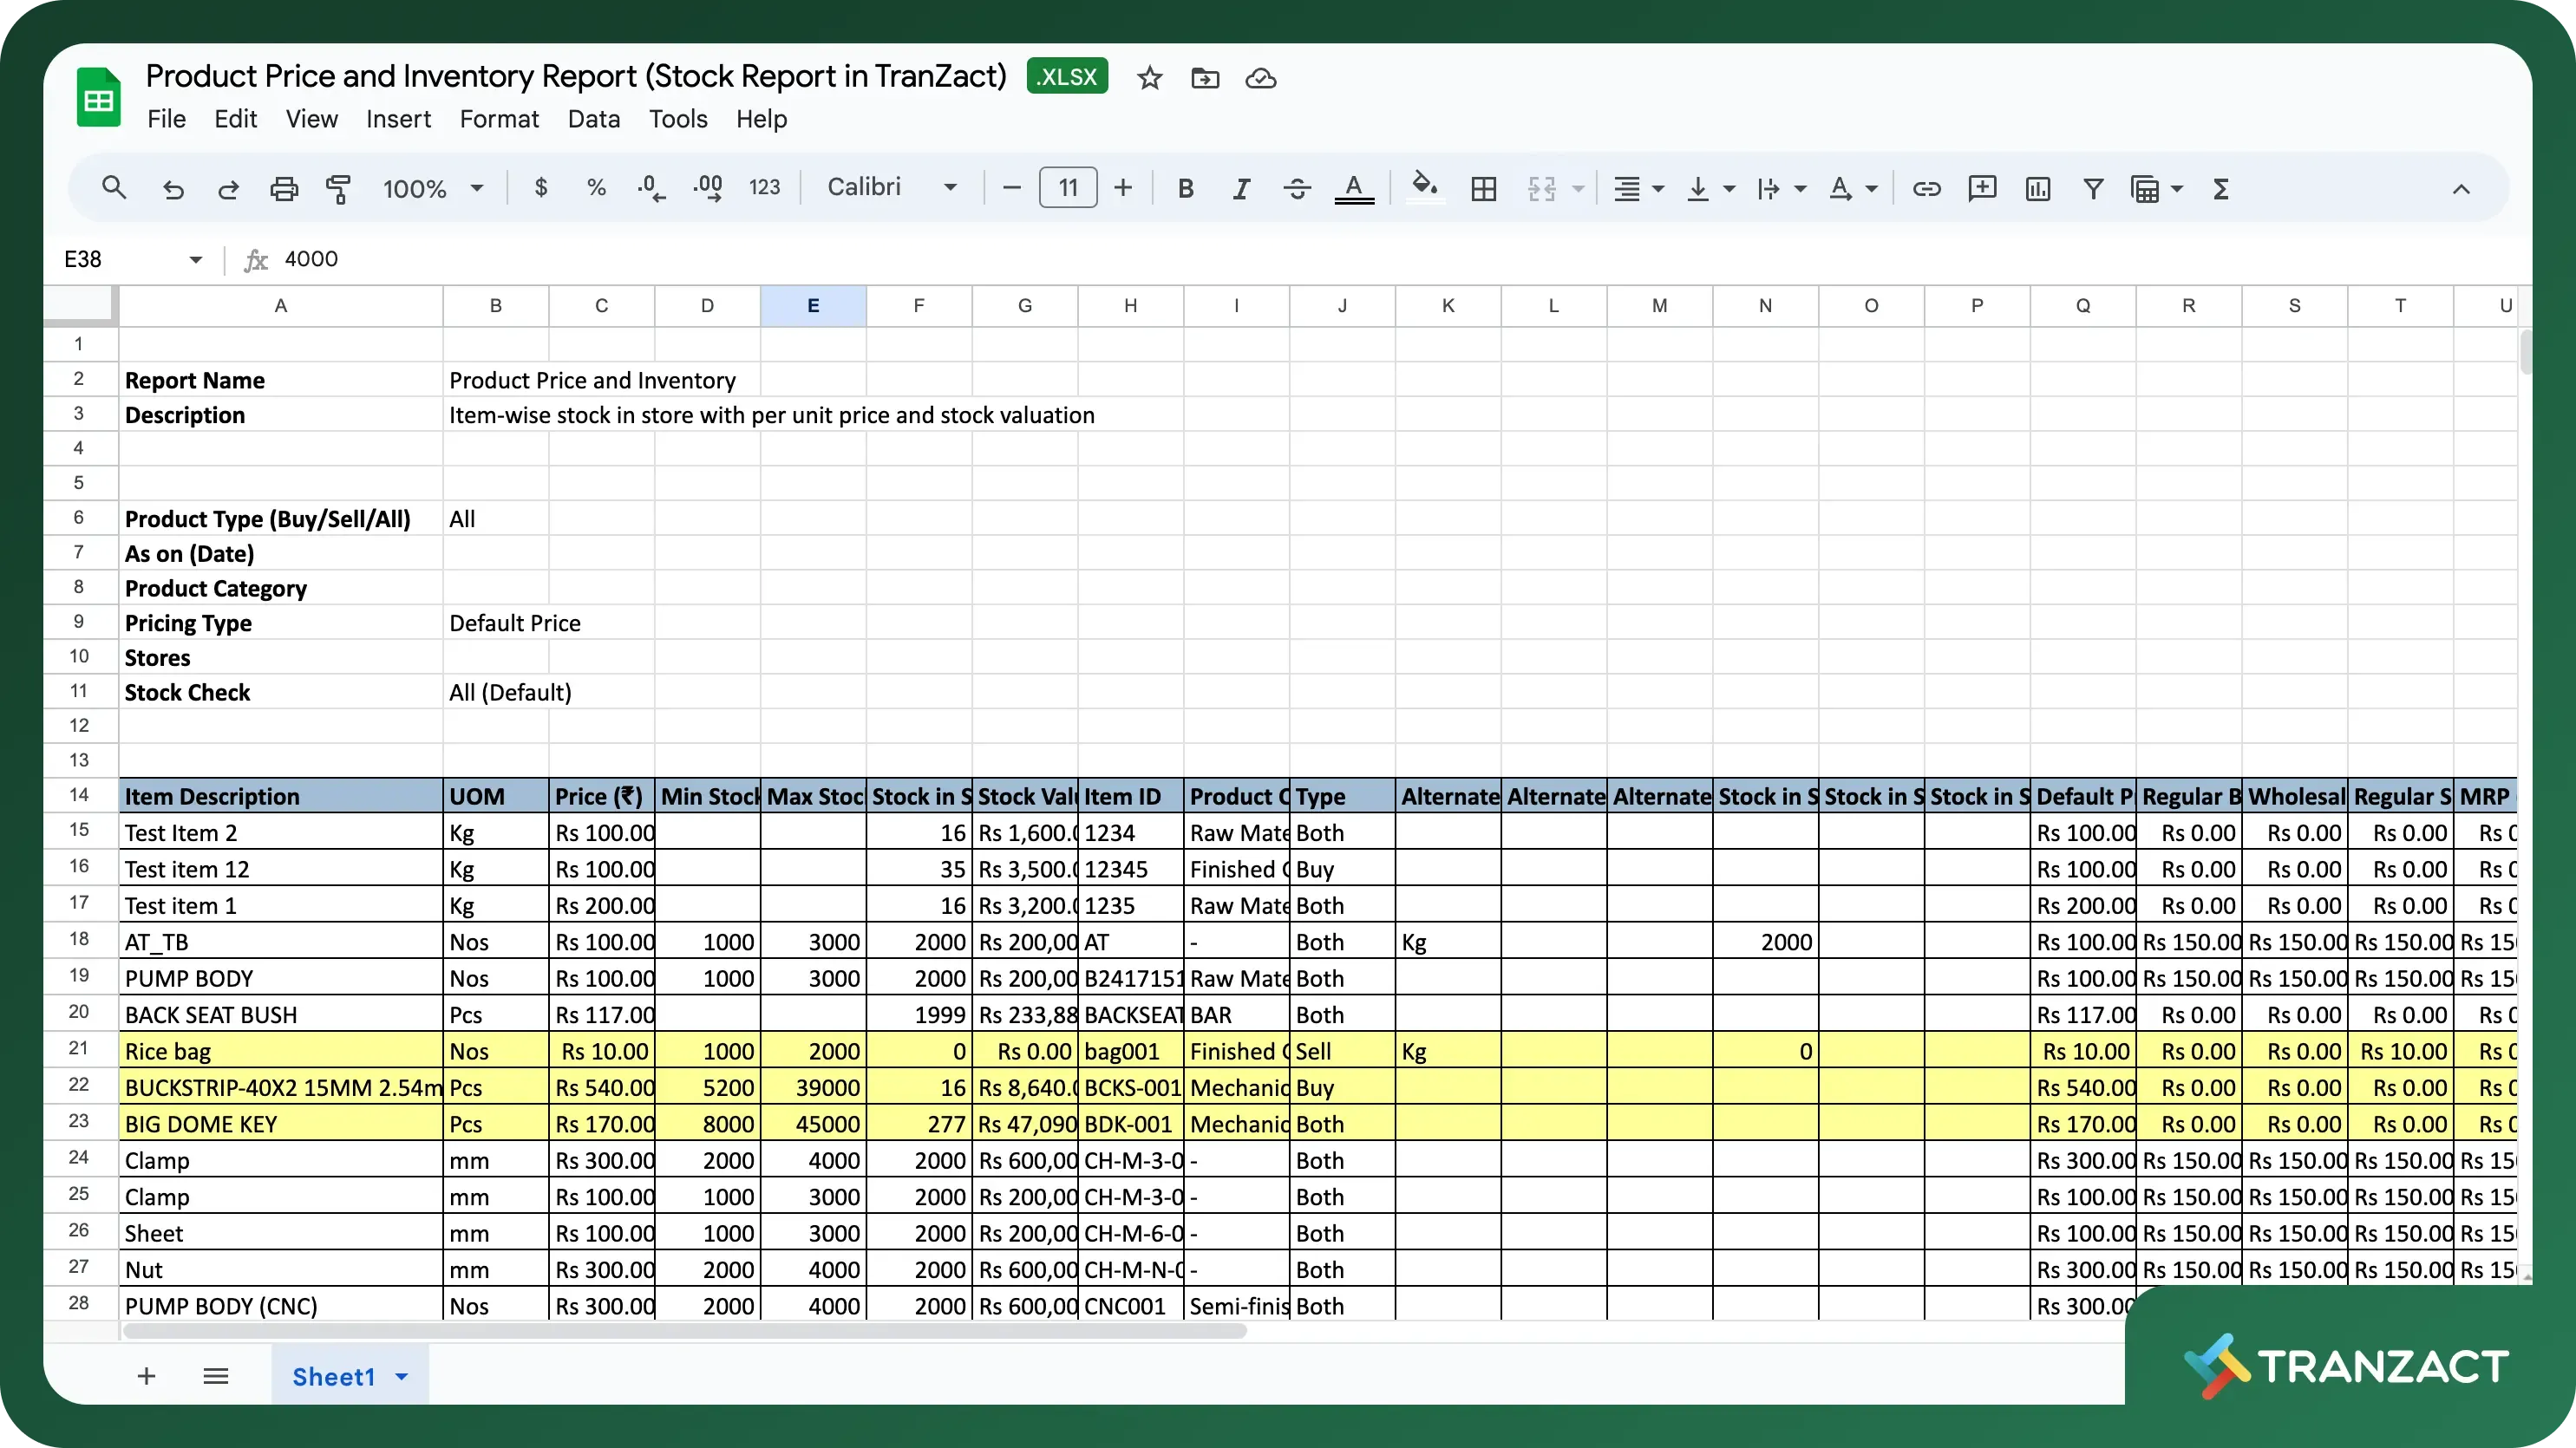
Task: Decrease decimal places
Action: coord(652,188)
